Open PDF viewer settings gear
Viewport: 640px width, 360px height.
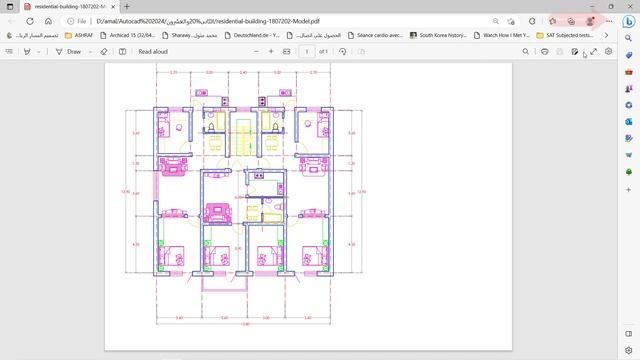point(609,51)
